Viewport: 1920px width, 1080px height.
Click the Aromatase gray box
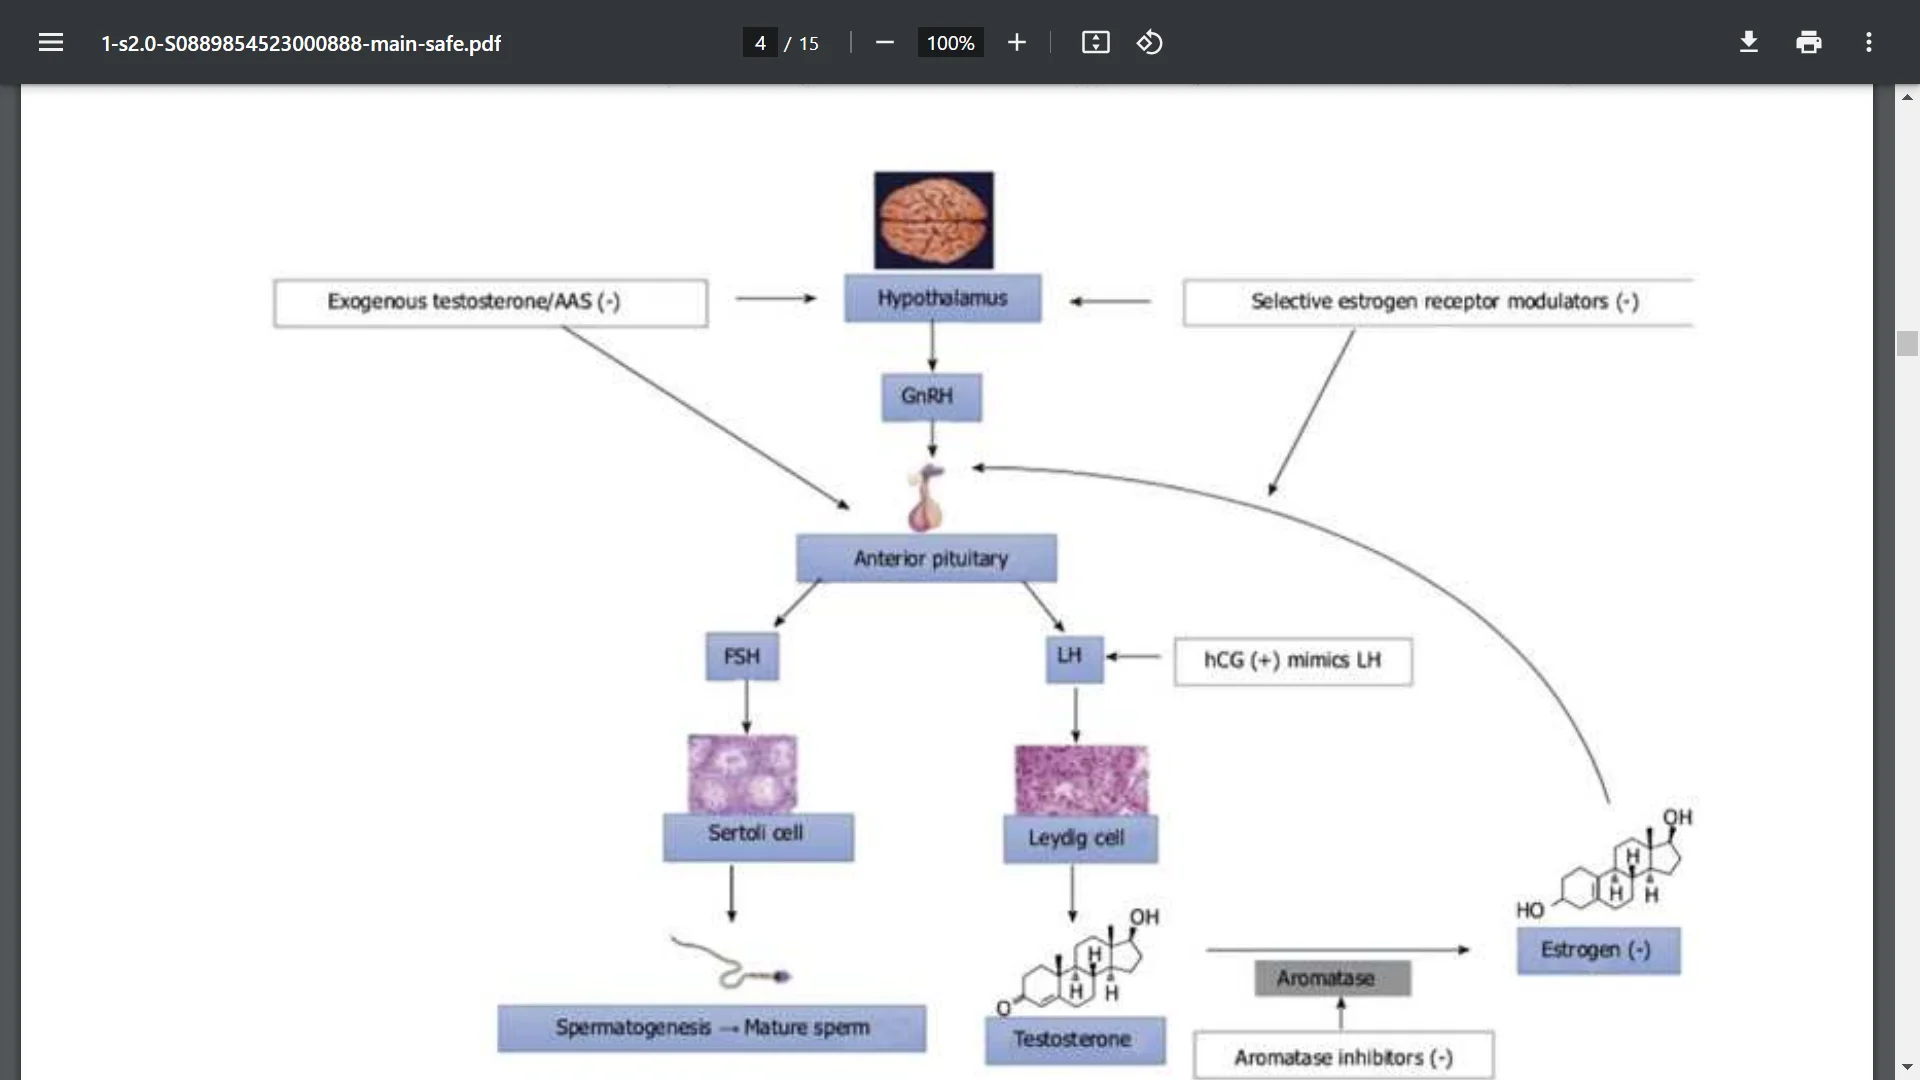(1332, 978)
